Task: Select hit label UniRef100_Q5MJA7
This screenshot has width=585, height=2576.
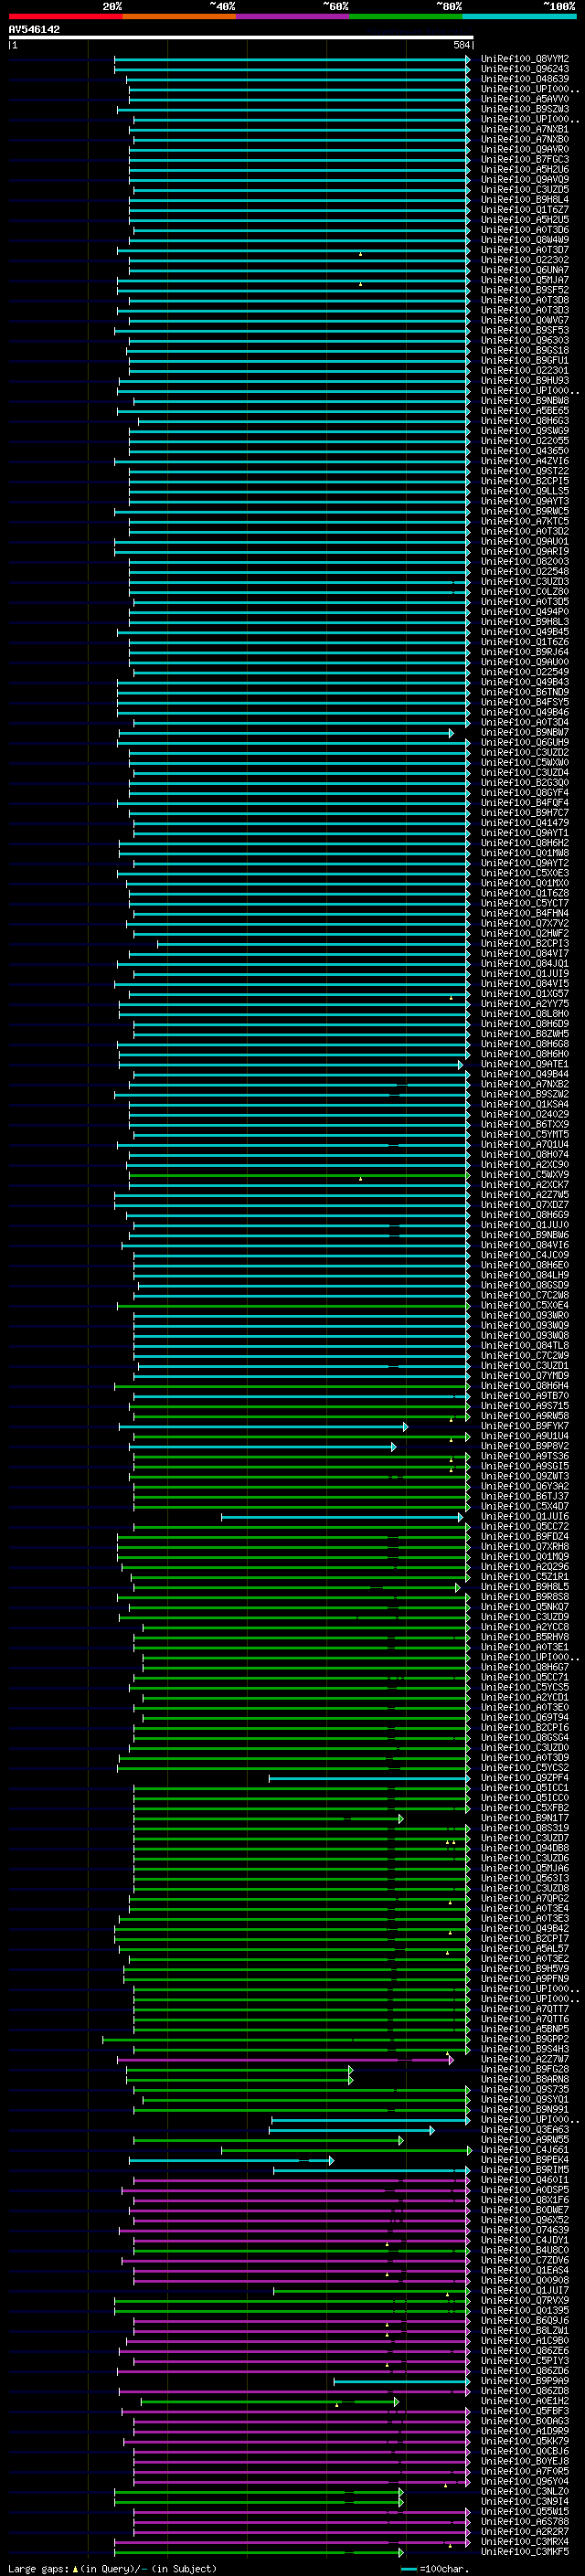Action: pos(525,280)
